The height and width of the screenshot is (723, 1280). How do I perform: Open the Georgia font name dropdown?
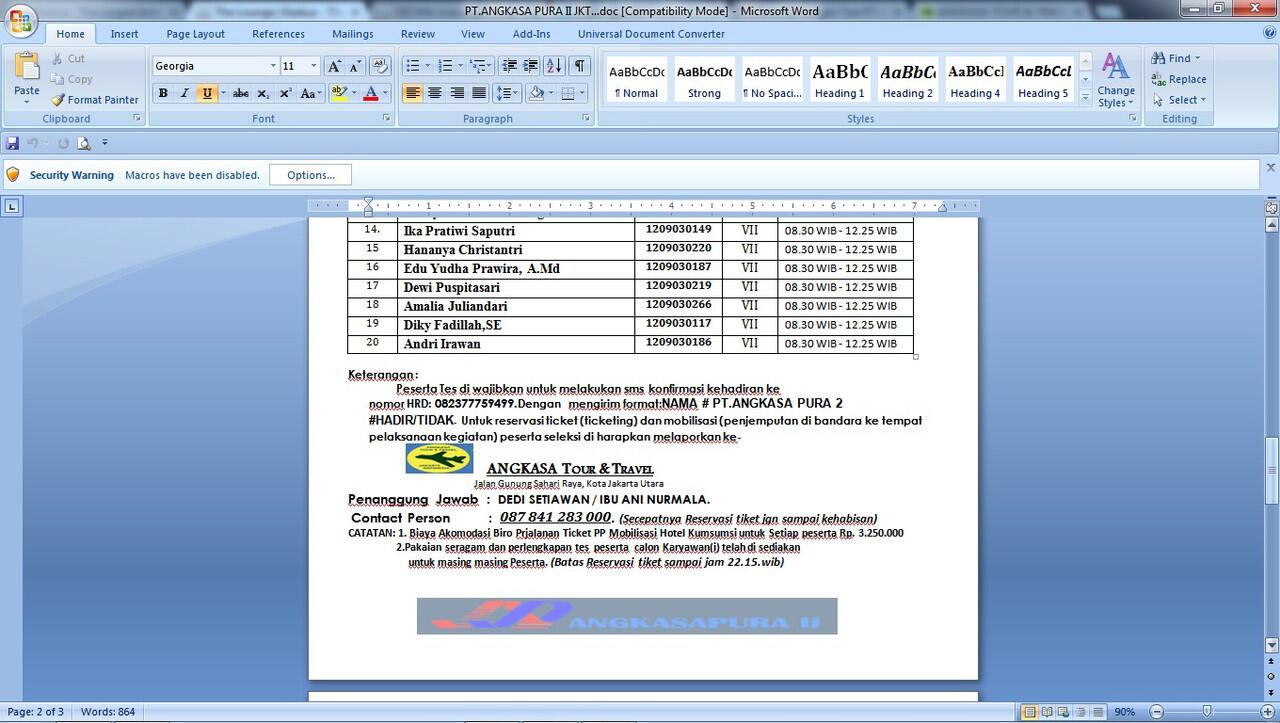[x=273, y=66]
